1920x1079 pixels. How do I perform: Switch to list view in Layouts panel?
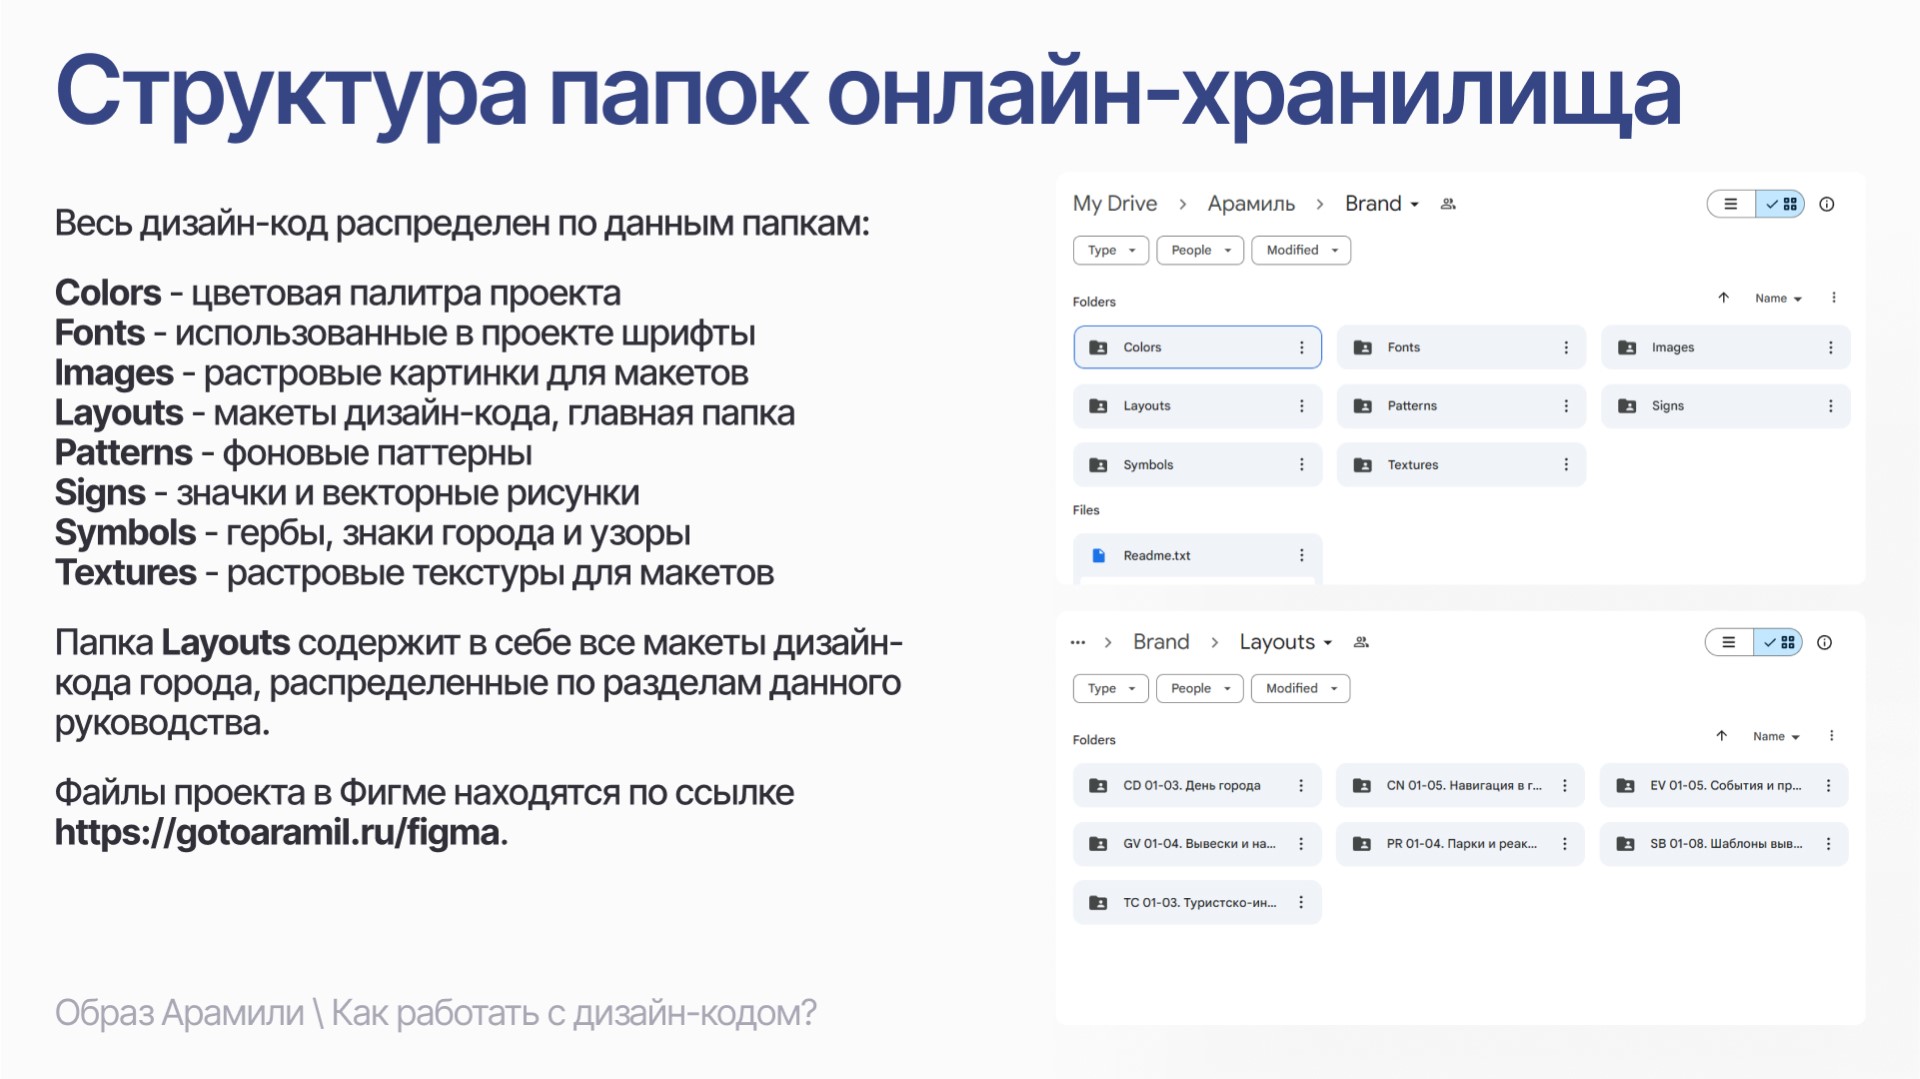pos(1729,642)
